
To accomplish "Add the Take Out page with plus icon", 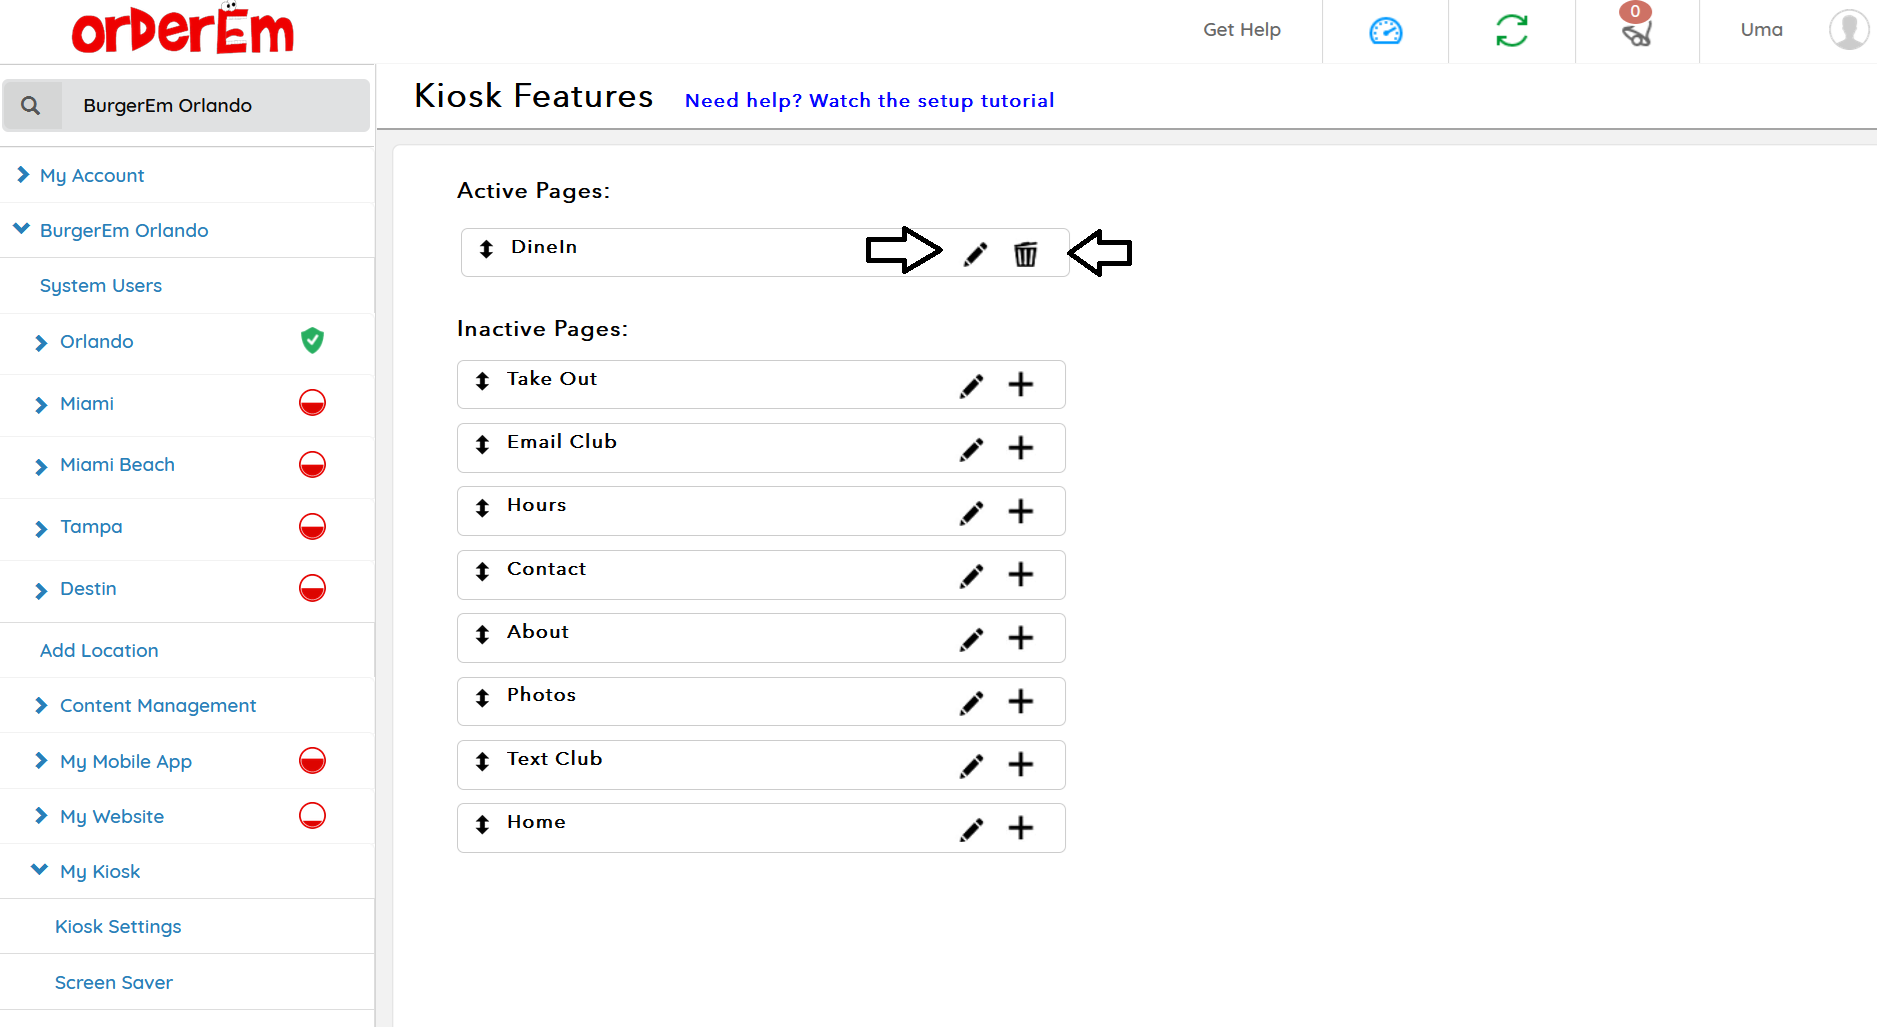I will click(x=1020, y=385).
